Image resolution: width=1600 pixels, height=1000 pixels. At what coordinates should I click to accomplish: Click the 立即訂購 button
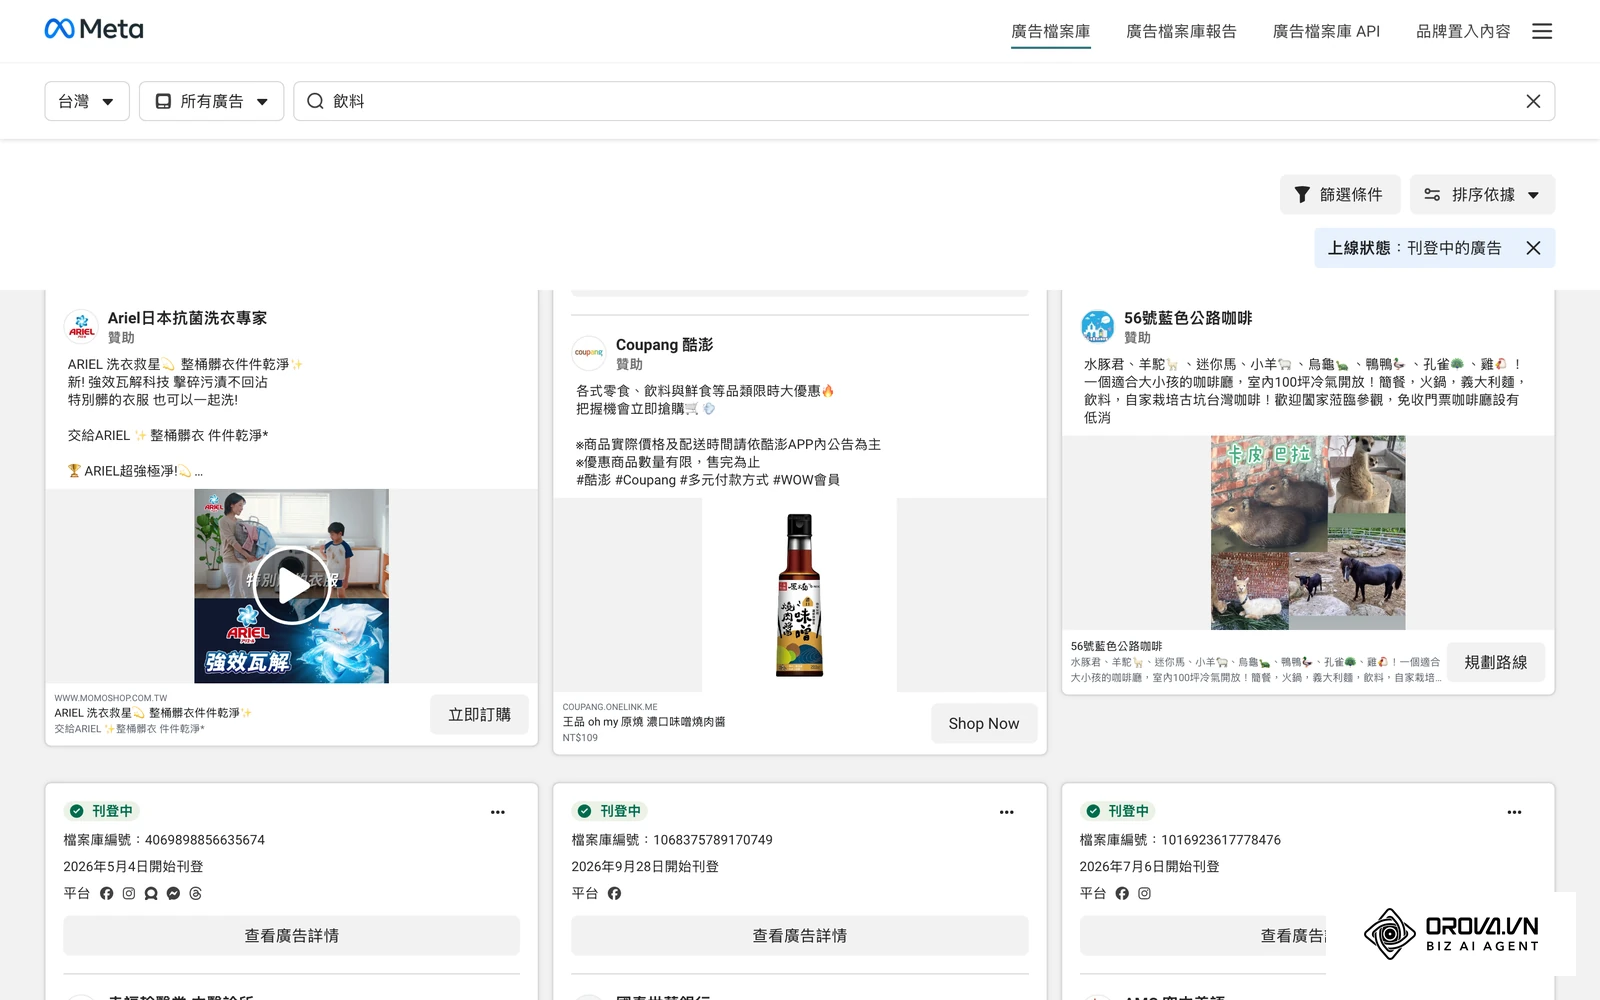tap(479, 714)
